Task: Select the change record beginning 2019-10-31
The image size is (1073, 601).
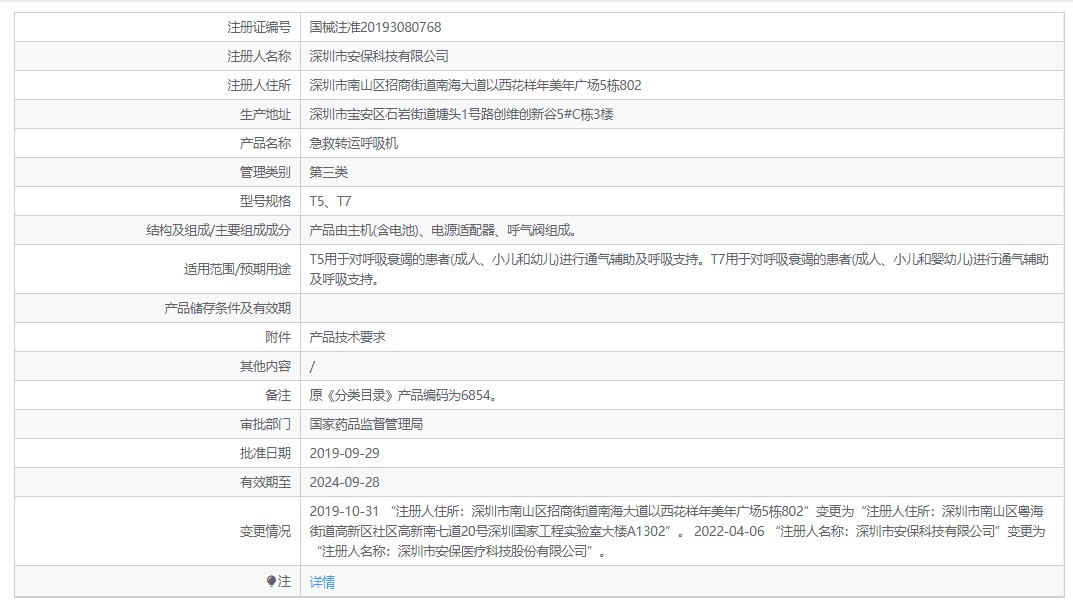Action: coord(677,531)
